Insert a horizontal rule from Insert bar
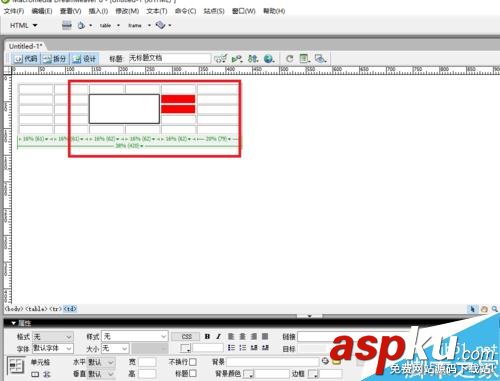Viewport: 500px width, 381px height. click(x=67, y=25)
